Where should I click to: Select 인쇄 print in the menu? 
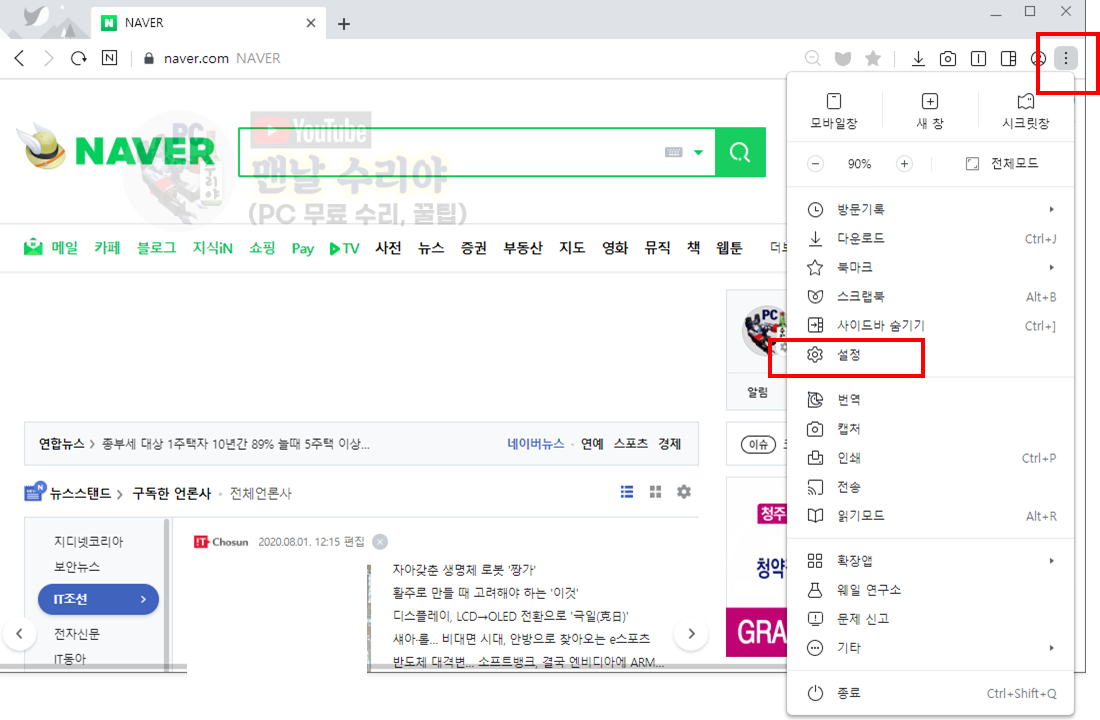click(x=931, y=458)
